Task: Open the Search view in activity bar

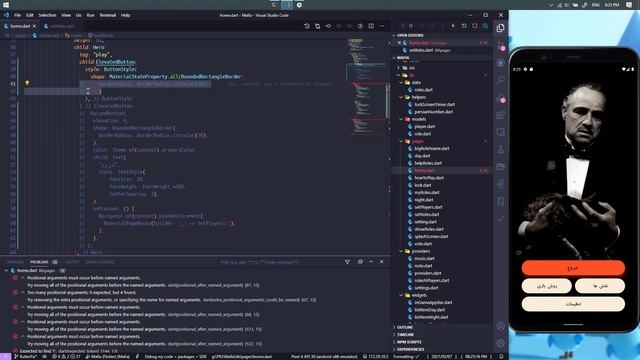Action: tap(500, 80)
